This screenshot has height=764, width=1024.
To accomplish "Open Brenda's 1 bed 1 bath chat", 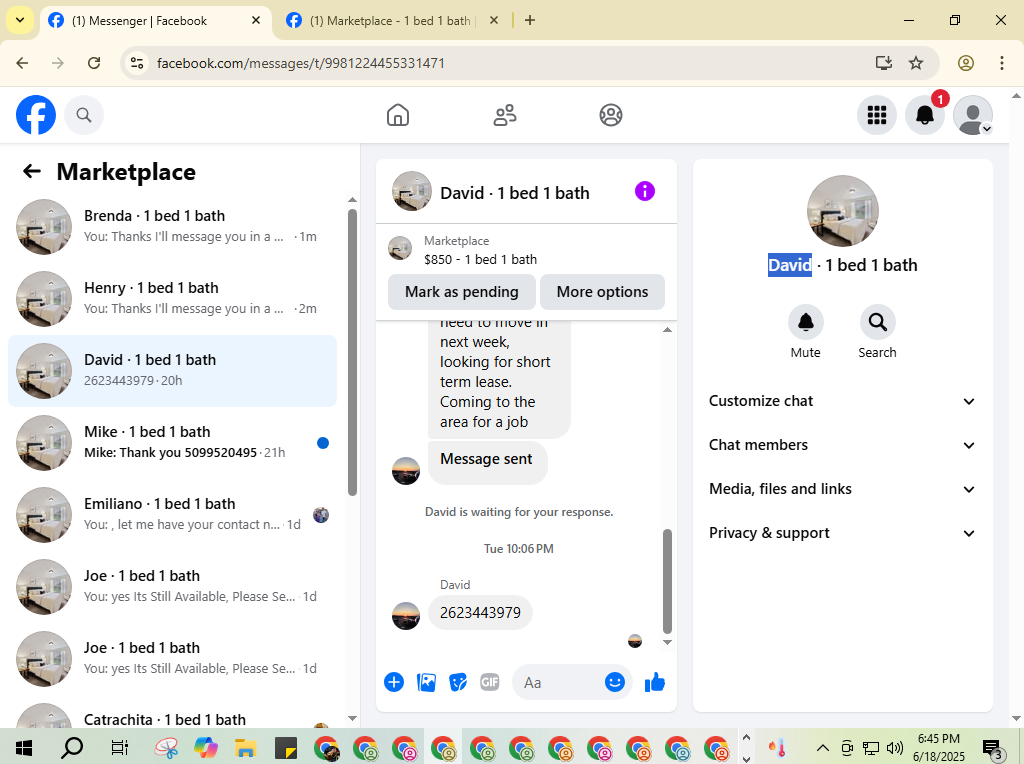I will click(172, 227).
